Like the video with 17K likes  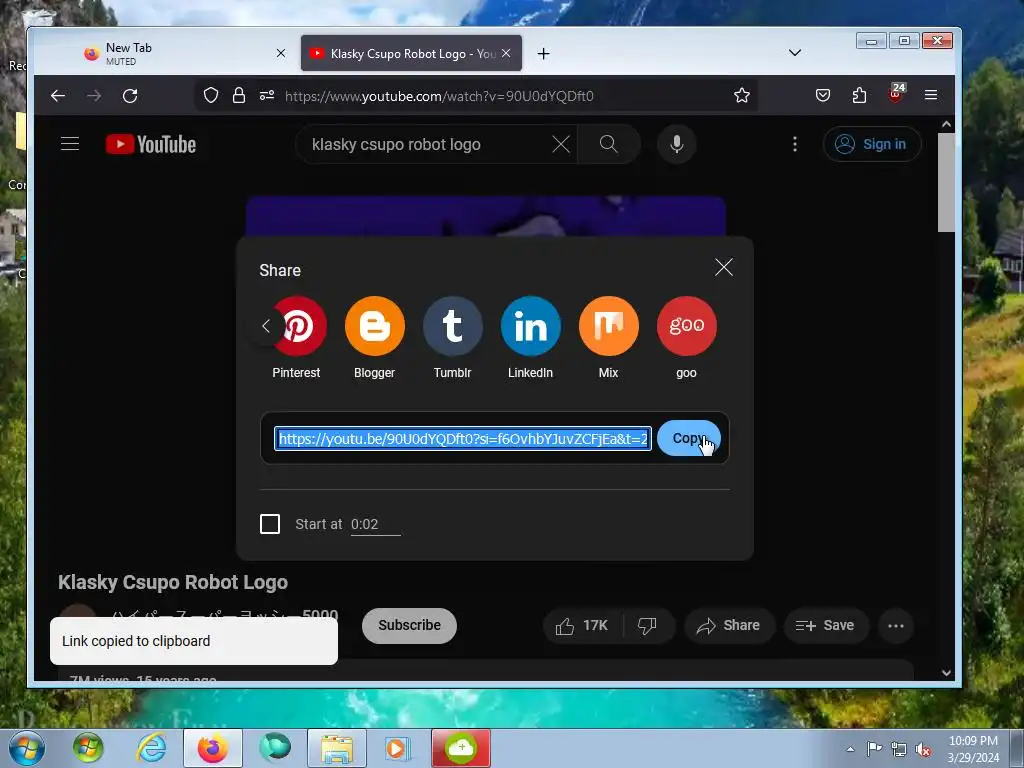[582, 626]
